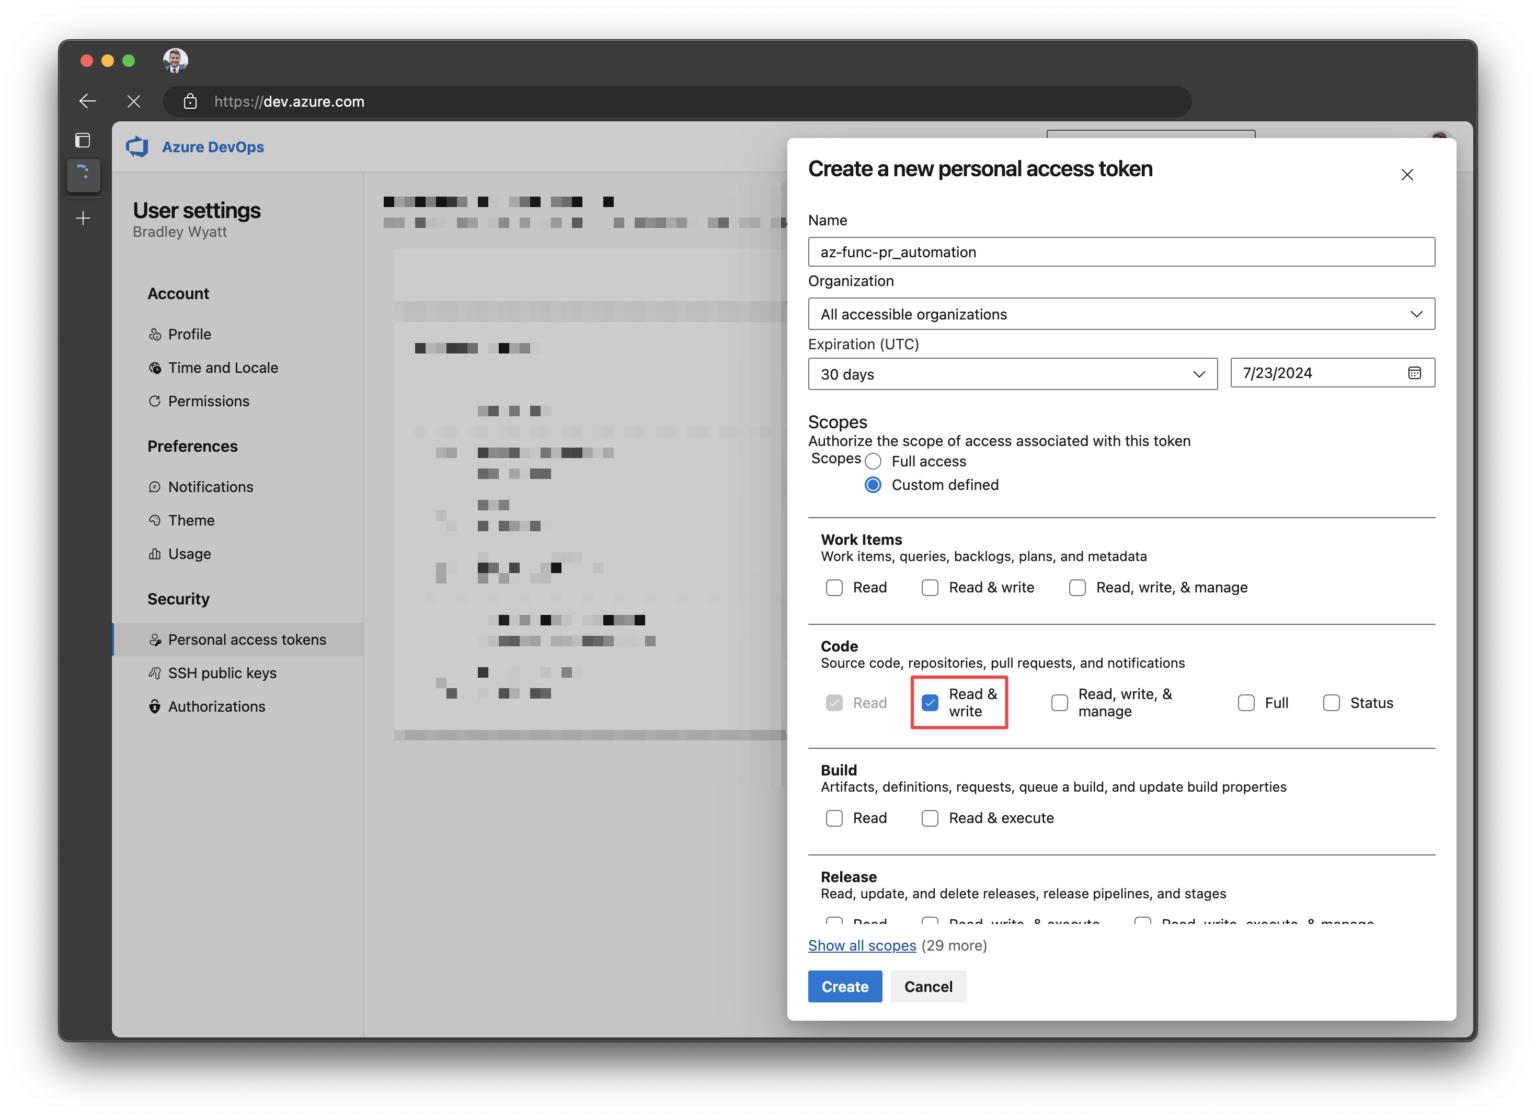Click the Usage chart icon
Screen dimensions: 1536x1119
pos(155,554)
